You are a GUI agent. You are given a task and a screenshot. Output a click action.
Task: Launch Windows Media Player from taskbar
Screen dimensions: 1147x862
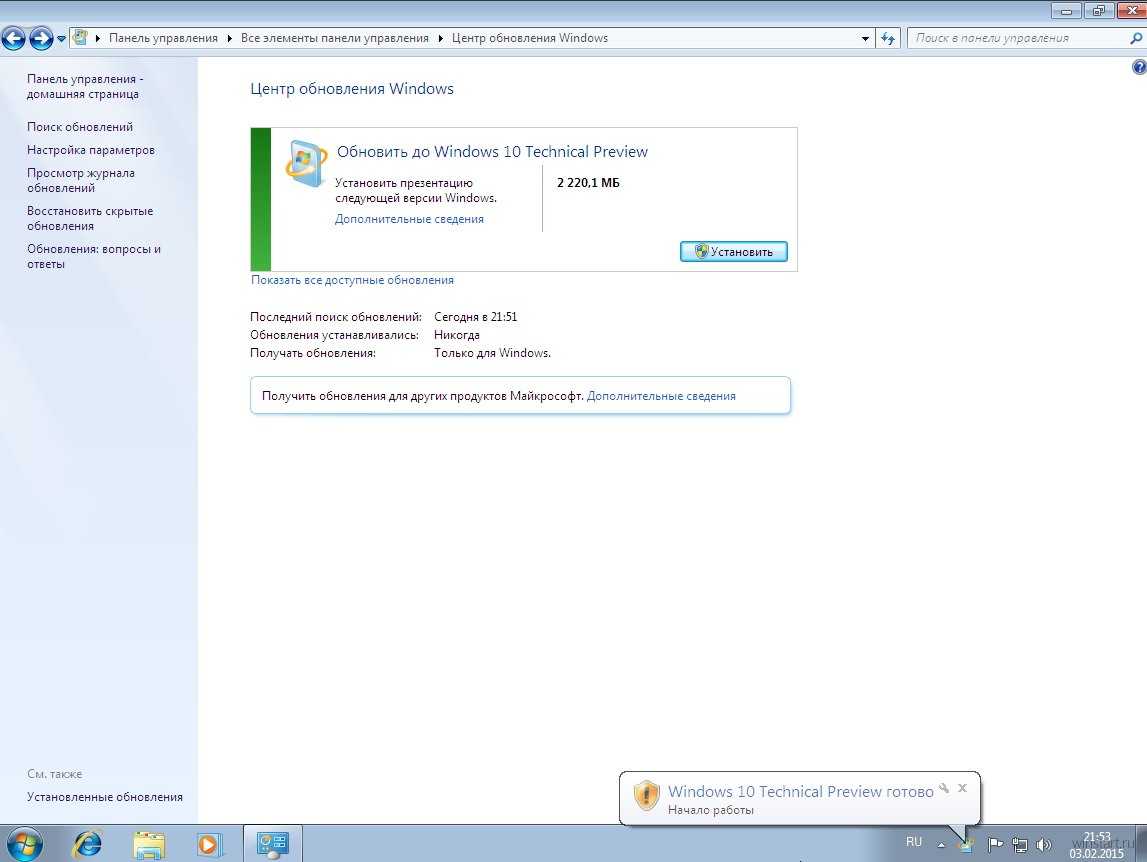click(208, 844)
